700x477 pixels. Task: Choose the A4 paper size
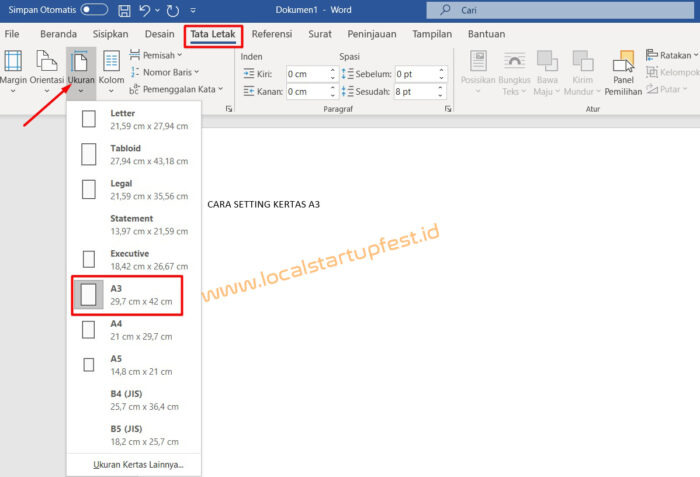(134, 330)
